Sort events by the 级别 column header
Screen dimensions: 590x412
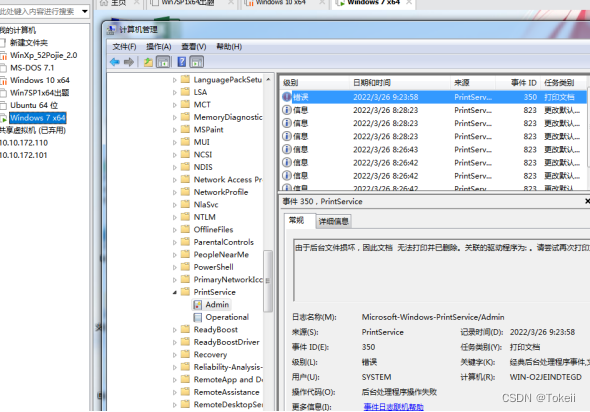314,83
